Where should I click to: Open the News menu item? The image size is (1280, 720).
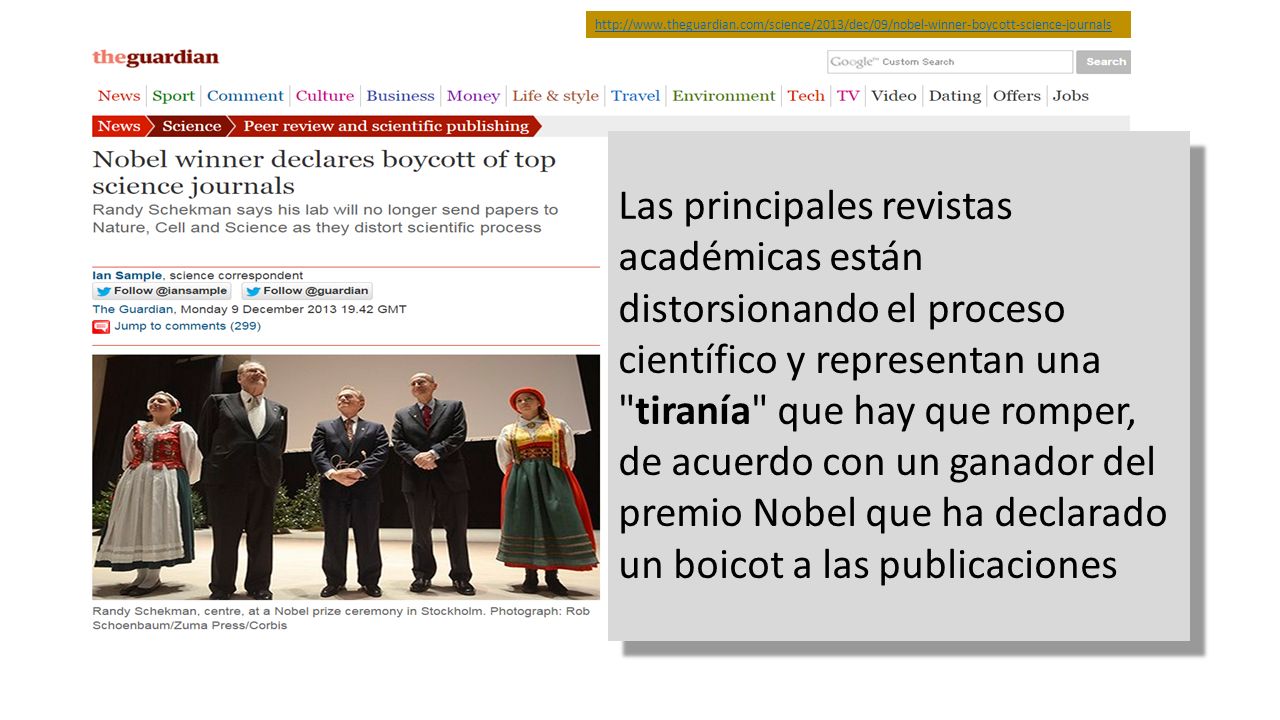pyautogui.click(x=119, y=96)
